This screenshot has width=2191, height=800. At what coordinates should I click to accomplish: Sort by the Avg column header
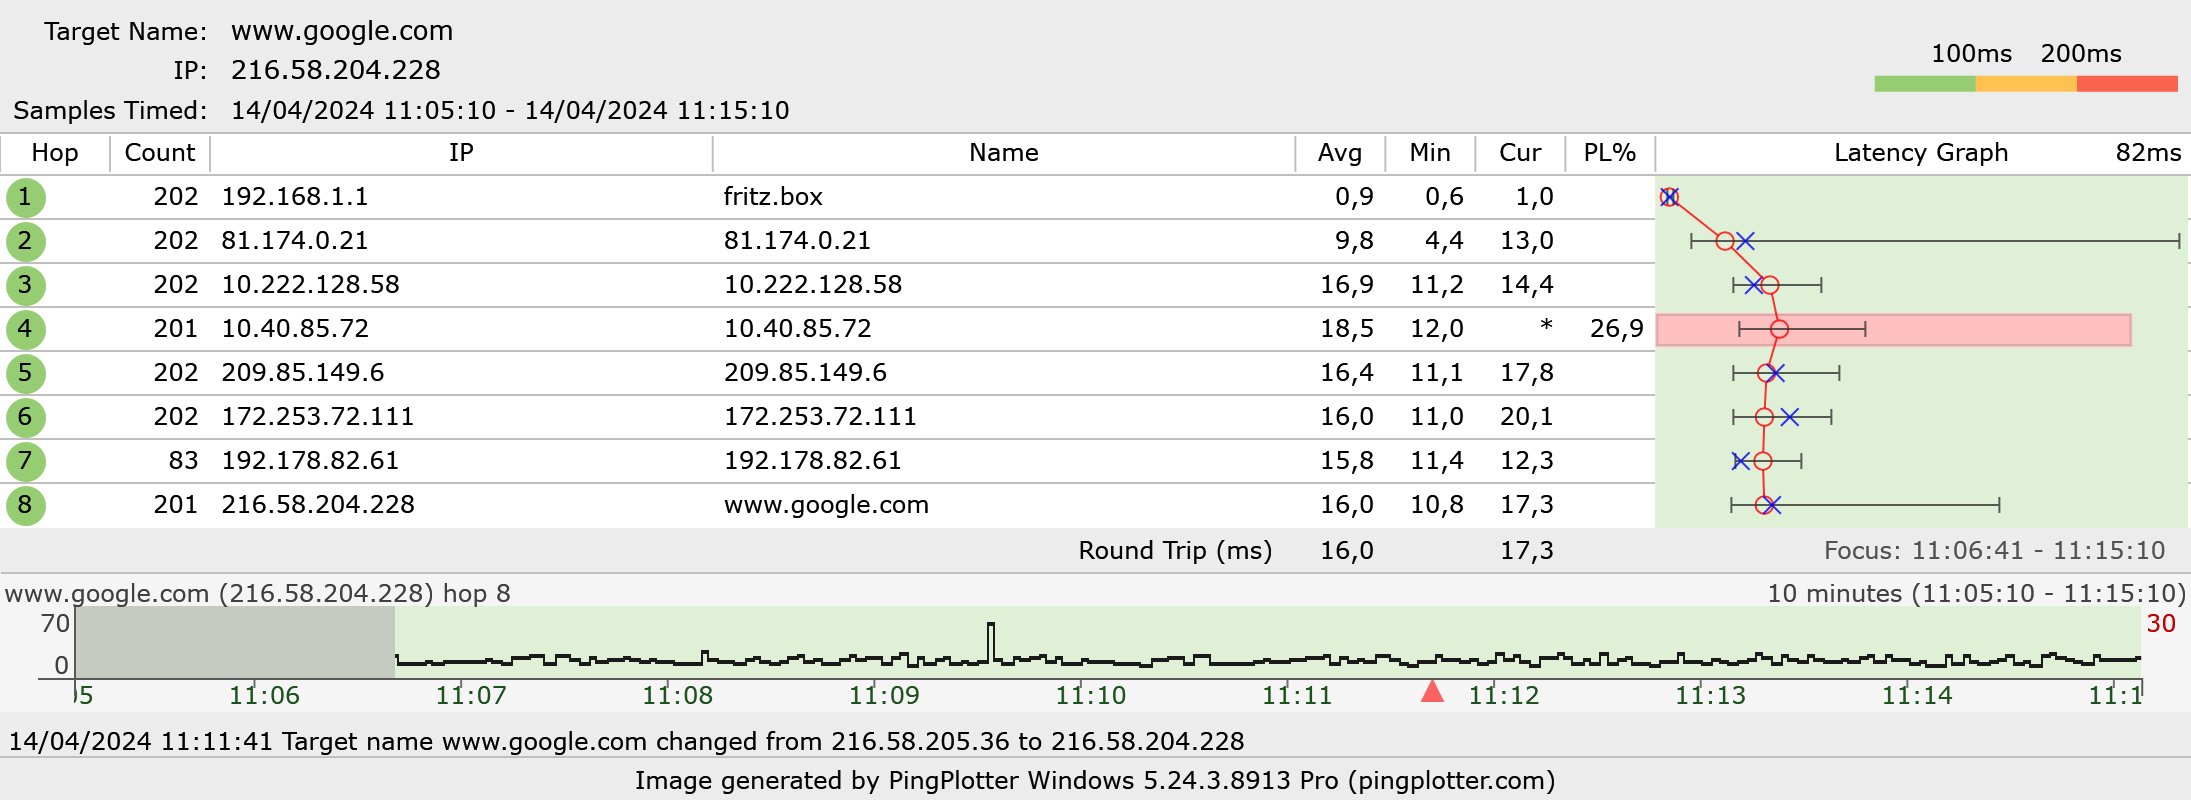(x=1339, y=153)
